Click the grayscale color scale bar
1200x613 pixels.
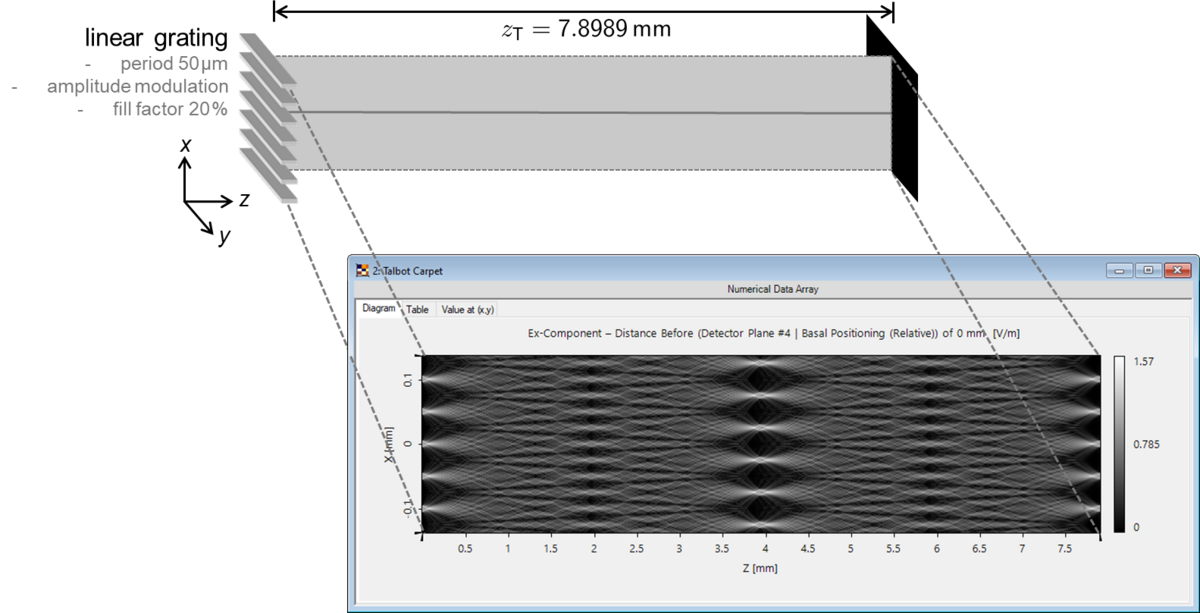point(1120,443)
